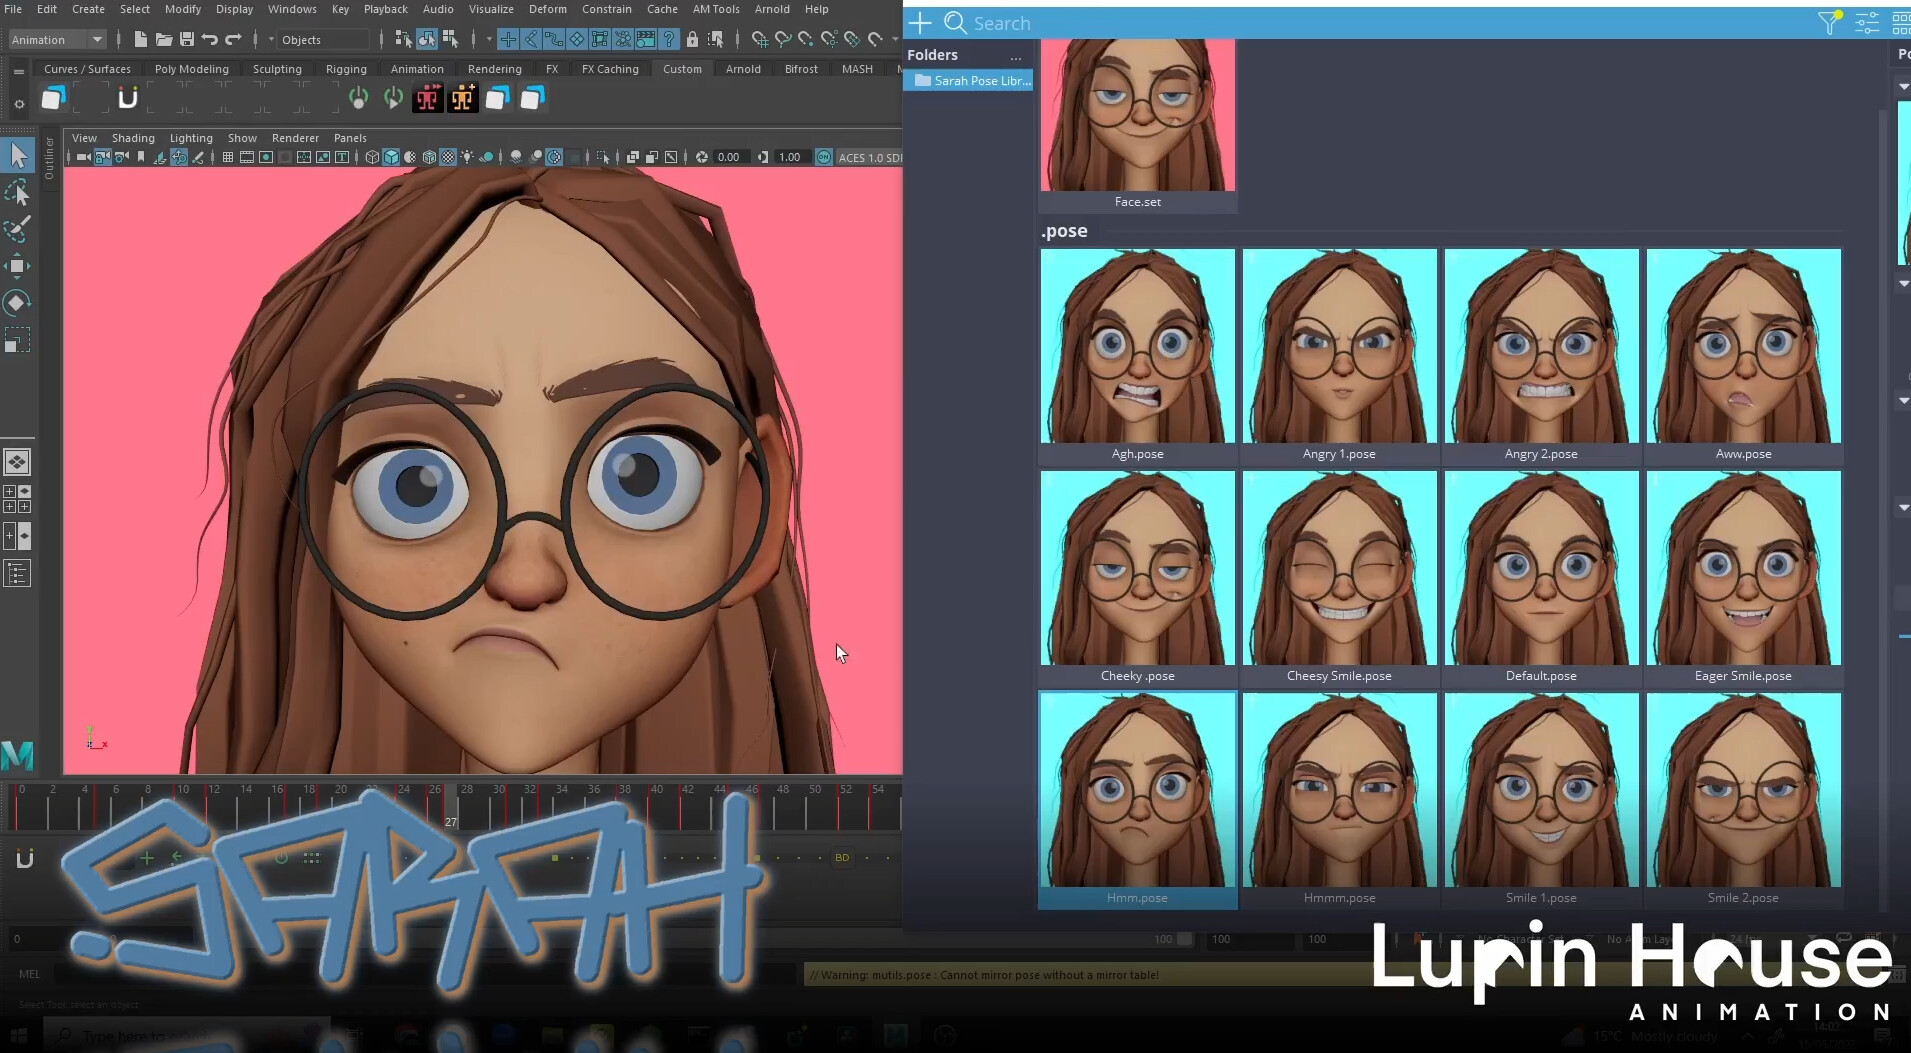Viewport: 1911px width, 1053px height.
Task: Open a scene with the folder icon
Action: point(165,39)
